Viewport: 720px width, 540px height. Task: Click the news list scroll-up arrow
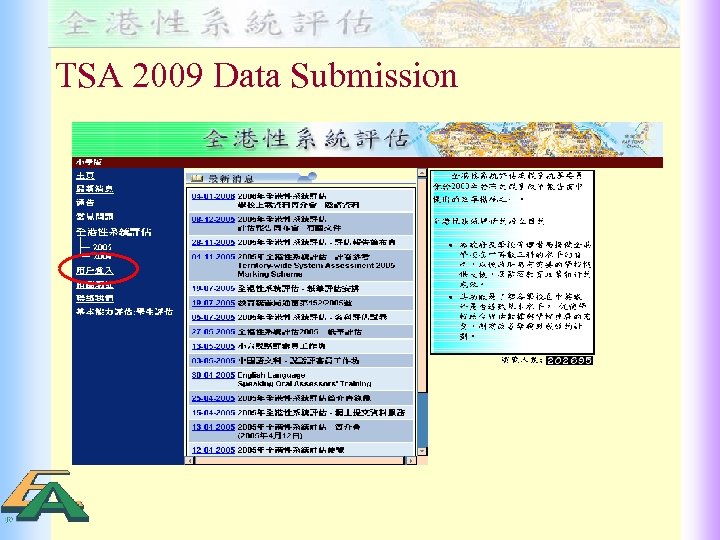tap(422, 173)
